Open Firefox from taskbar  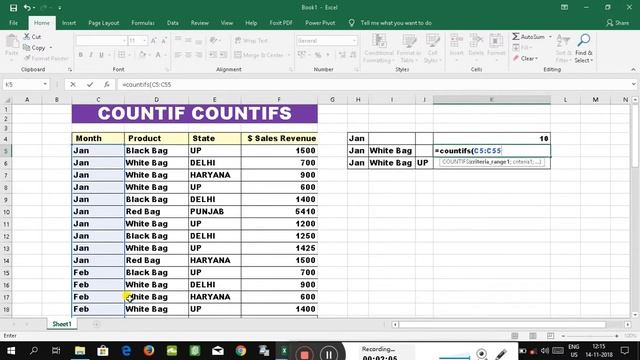[149, 351]
